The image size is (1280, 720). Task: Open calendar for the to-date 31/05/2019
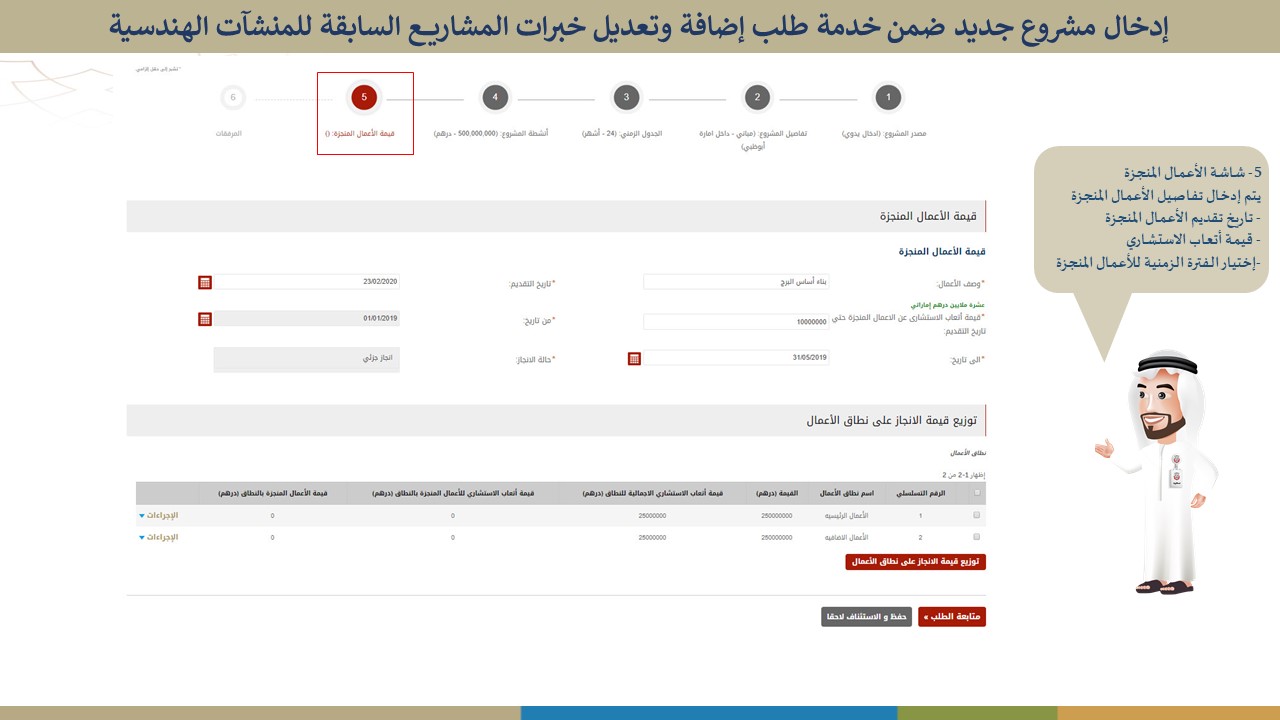pyautogui.click(x=634, y=358)
